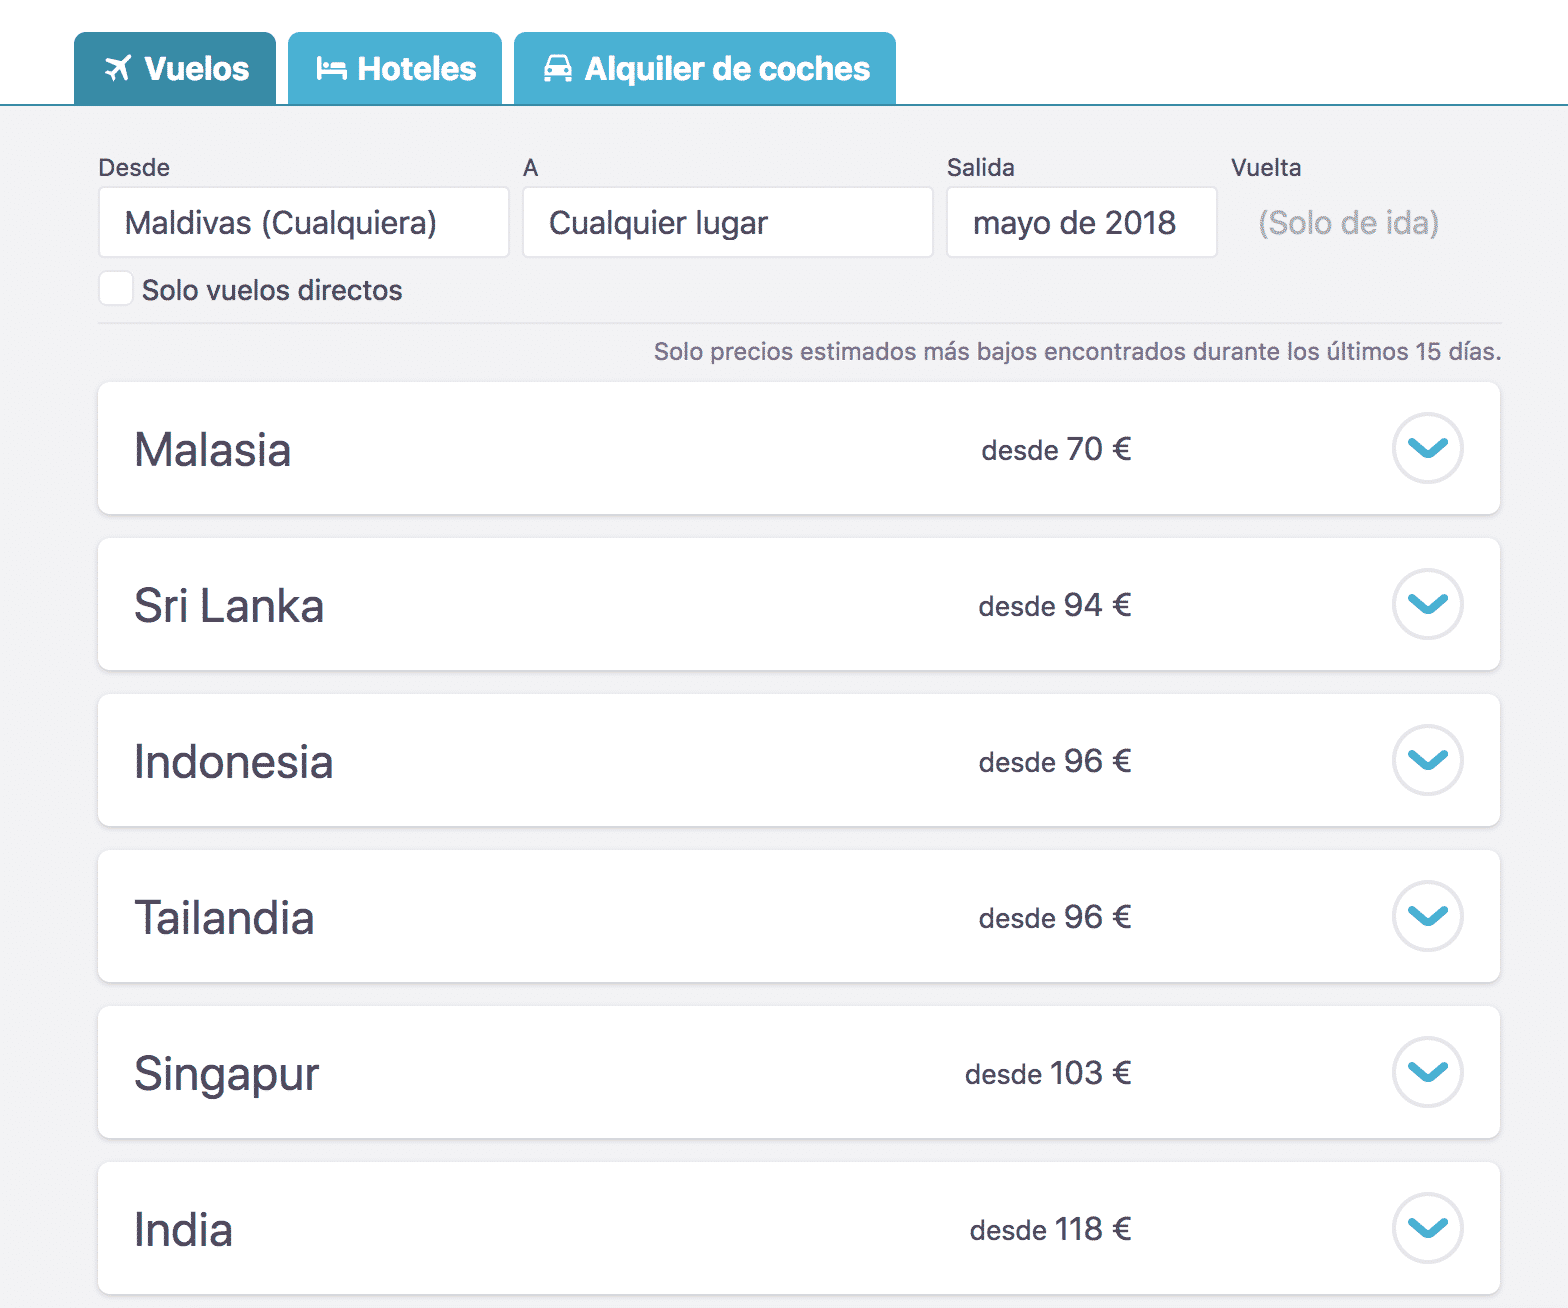Click the airplane icon on Vuelos tab
This screenshot has width=1568, height=1308.
coord(118,69)
